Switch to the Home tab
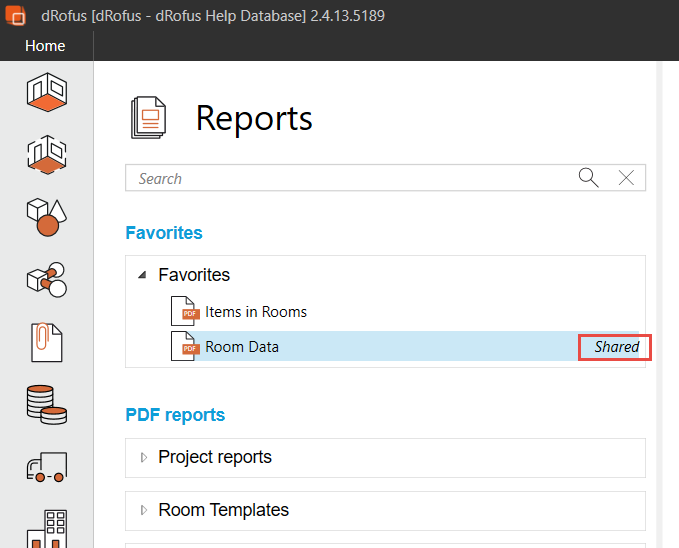 point(45,46)
